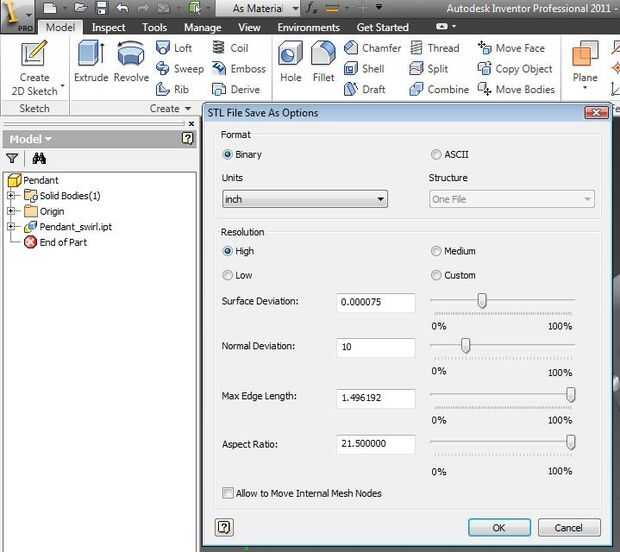Click the Normal Deviation slider handle
620x552 pixels.
tap(465, 345)
